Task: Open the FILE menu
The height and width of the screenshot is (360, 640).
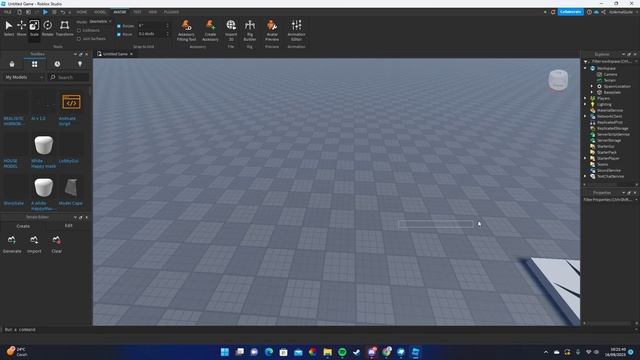Action: tap(8, 12)
